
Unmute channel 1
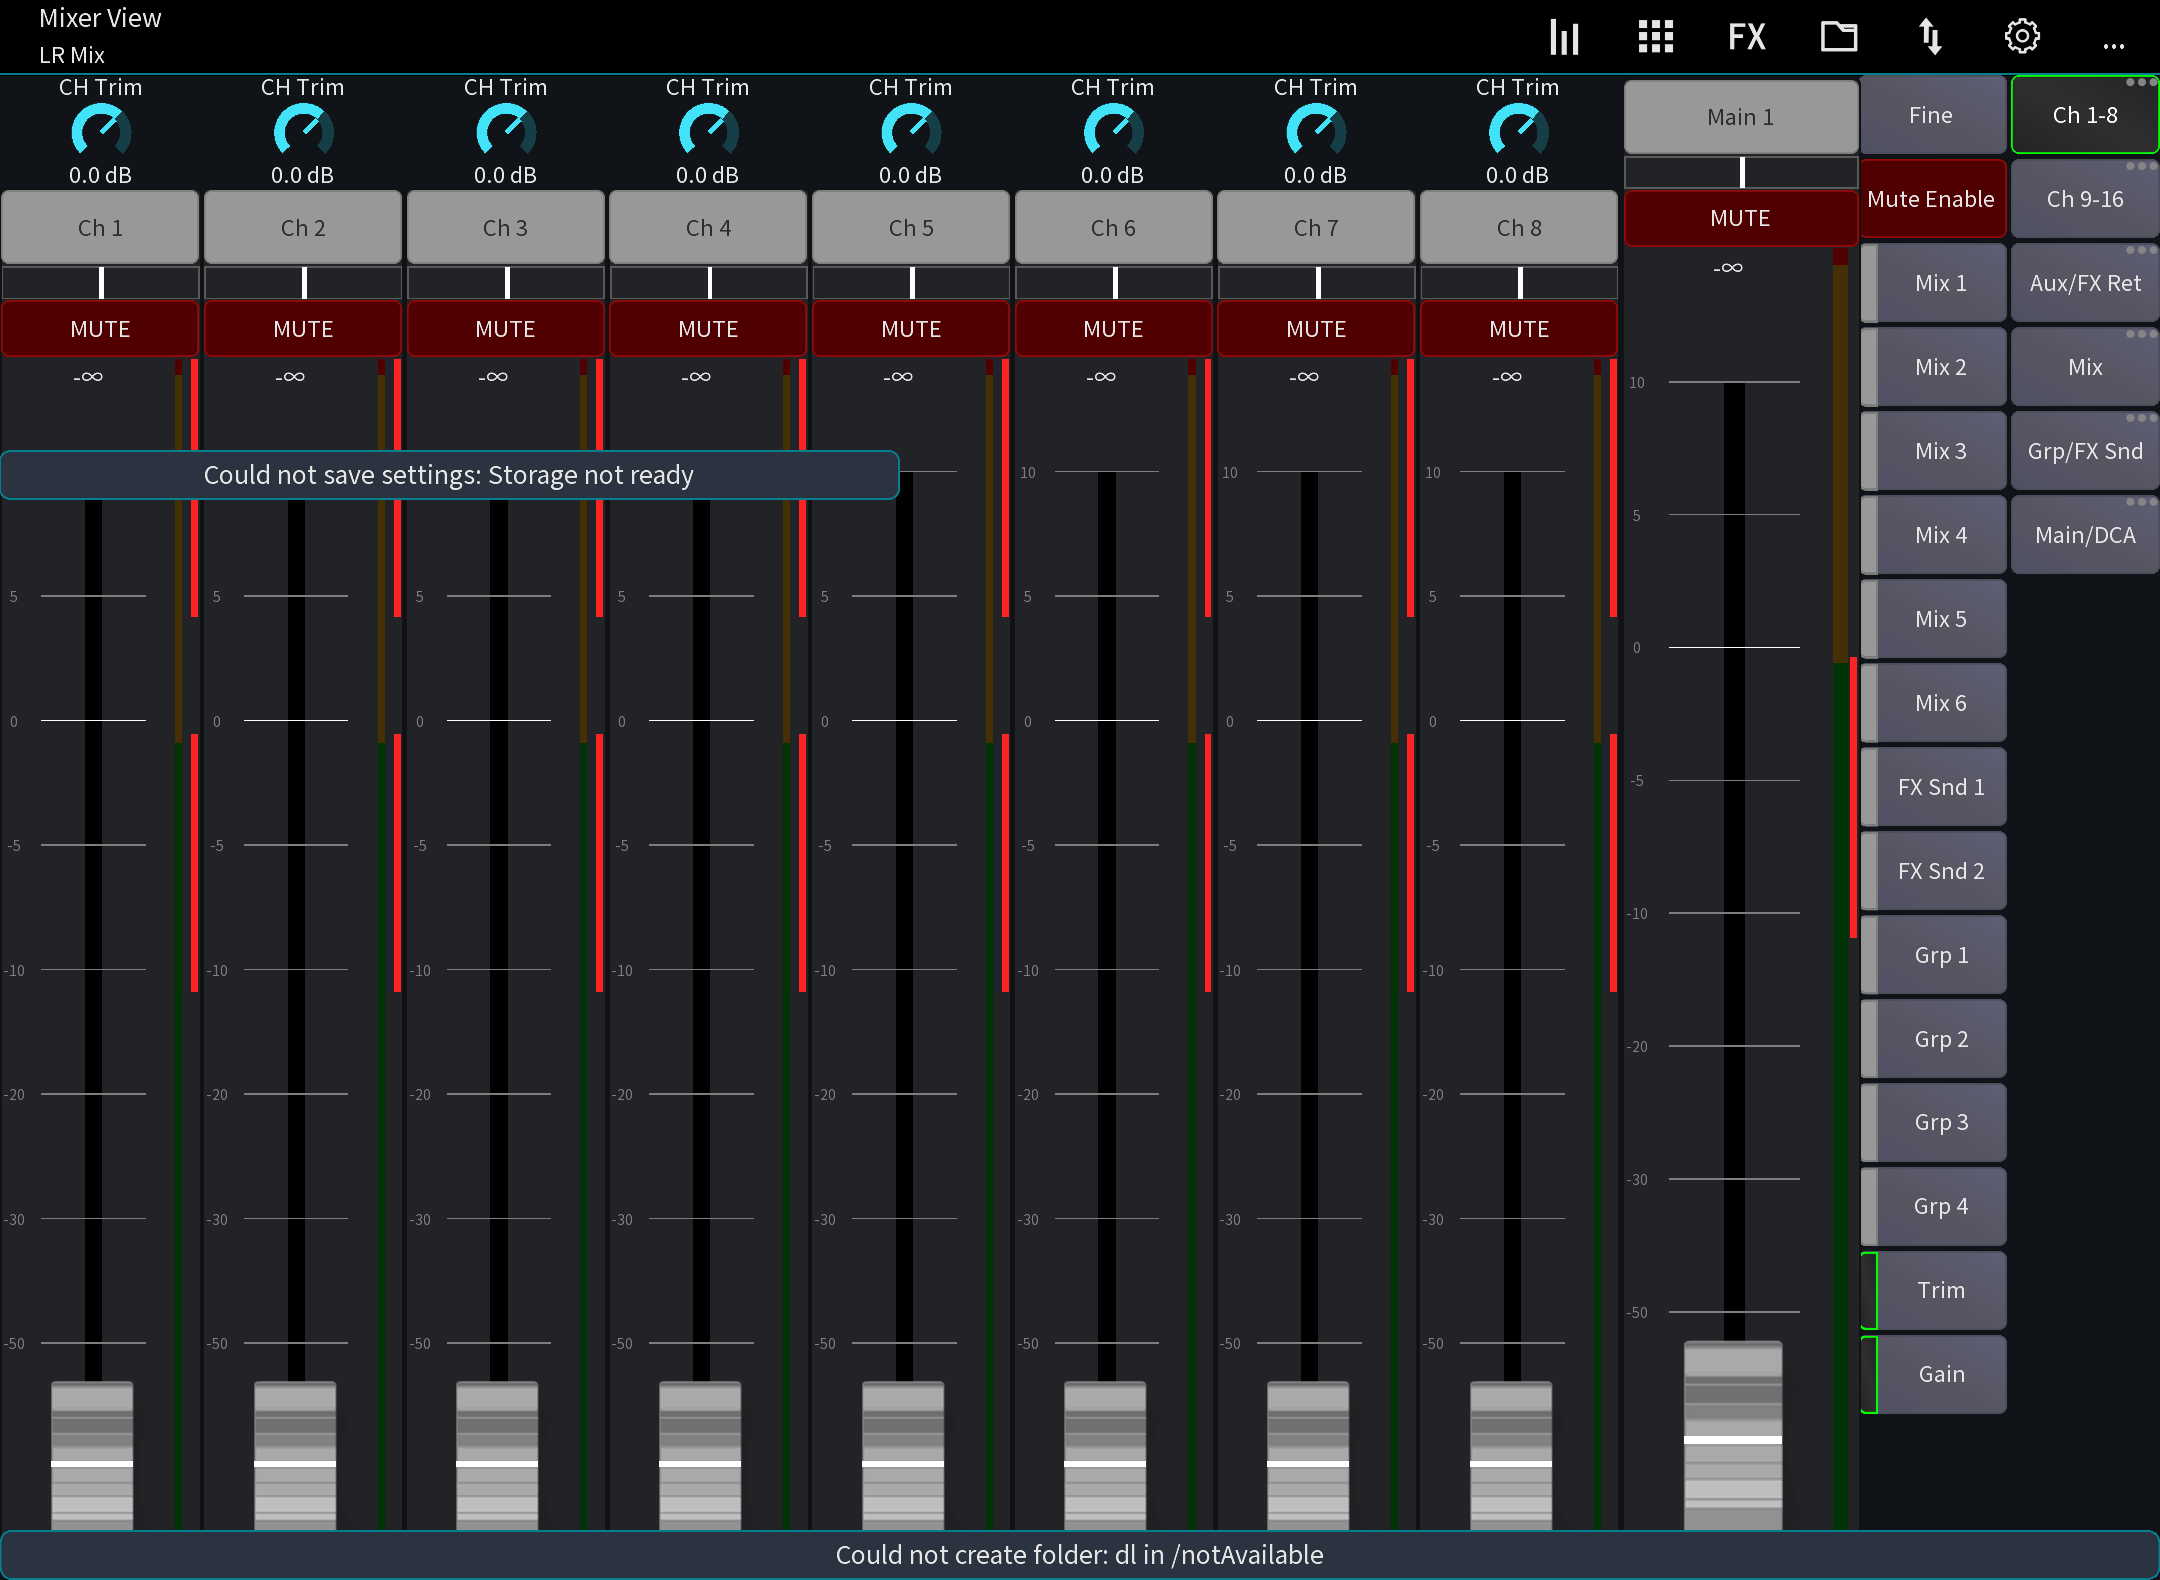click(x=100, y=328)
